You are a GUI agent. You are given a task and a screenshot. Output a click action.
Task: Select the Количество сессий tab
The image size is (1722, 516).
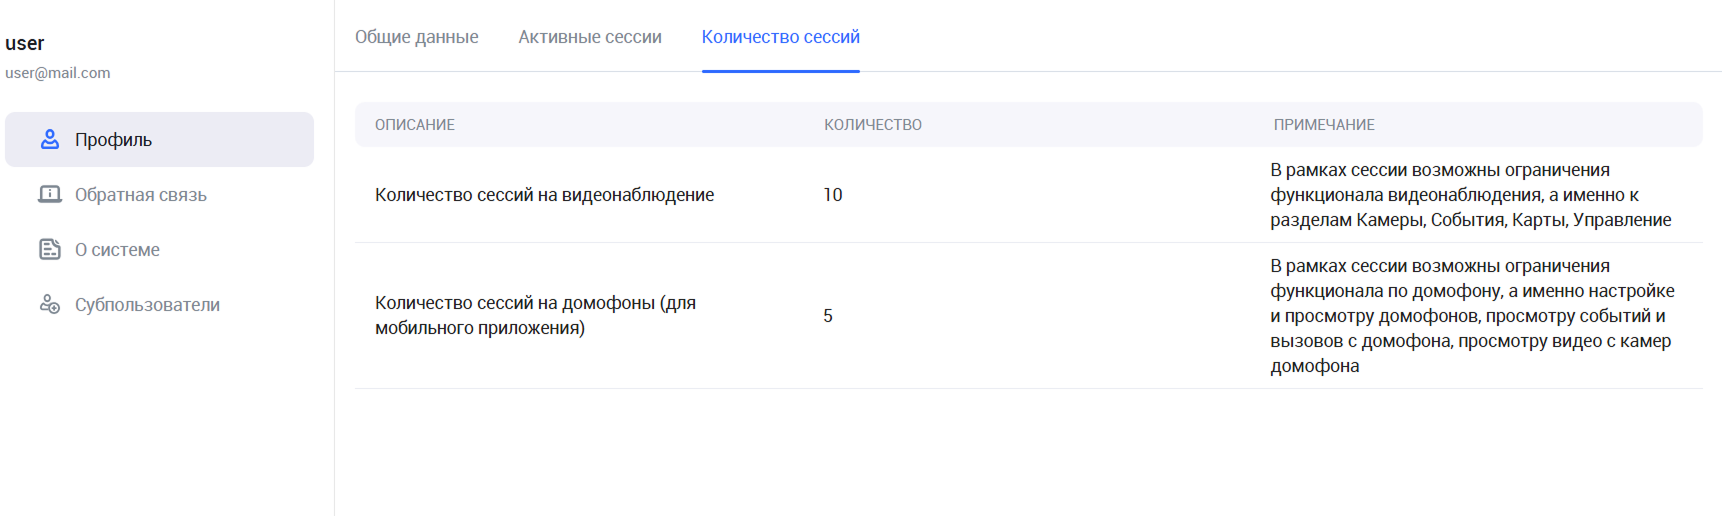pyautogui.click(x=780, y=37)
